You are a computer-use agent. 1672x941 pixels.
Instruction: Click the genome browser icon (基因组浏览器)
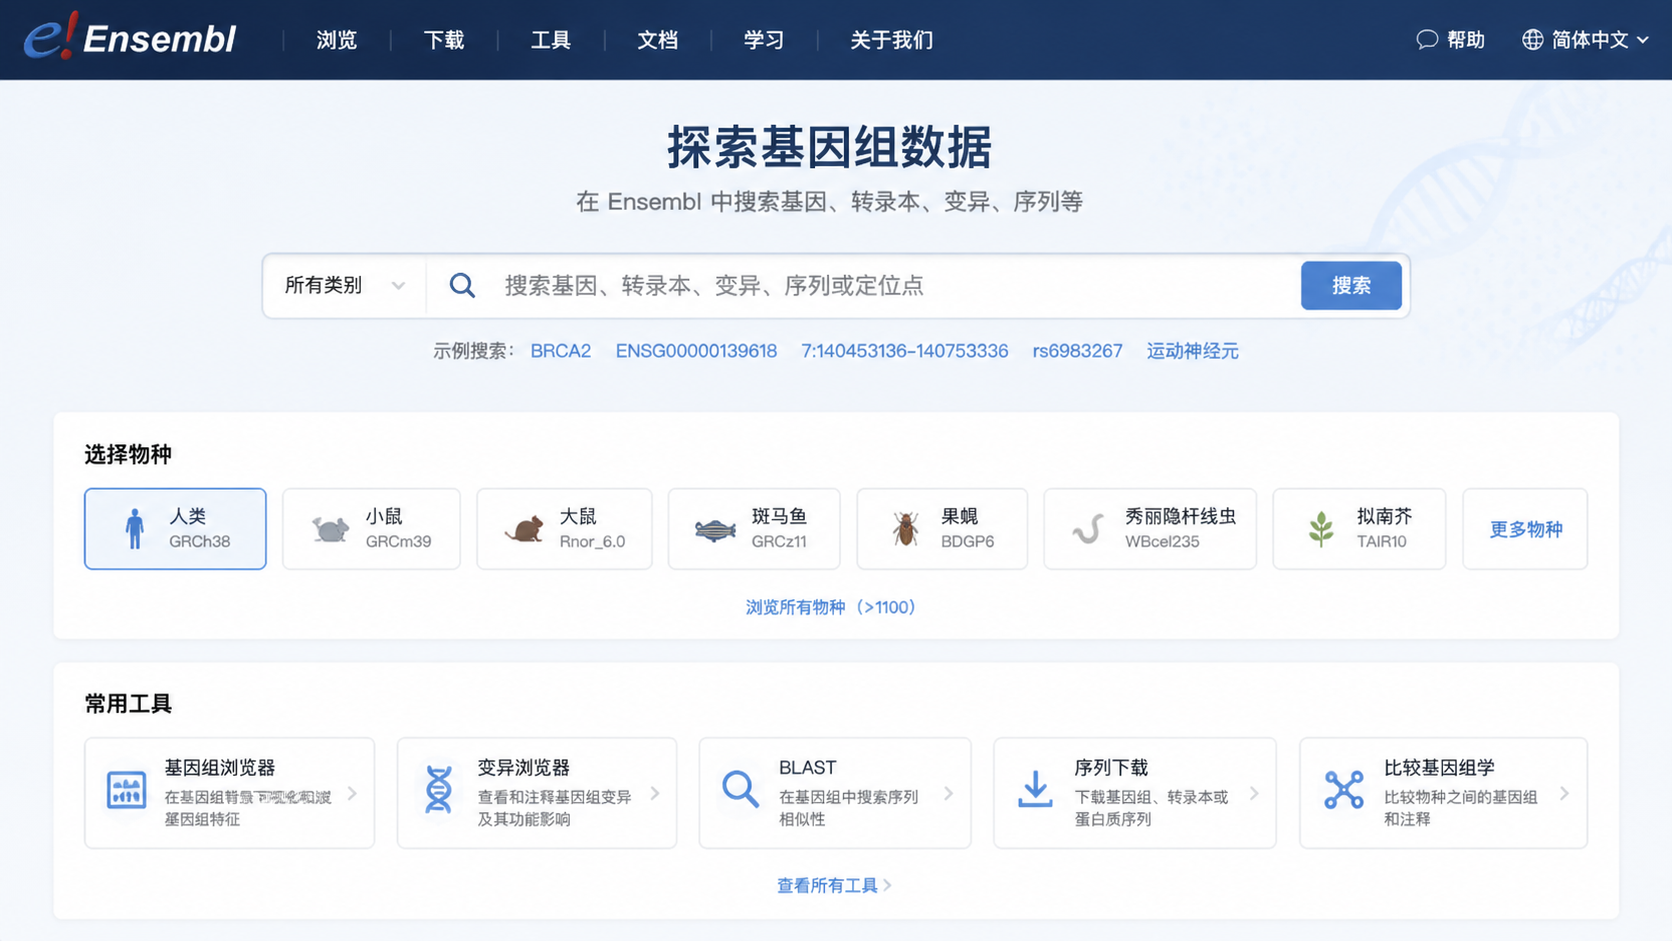126,790
